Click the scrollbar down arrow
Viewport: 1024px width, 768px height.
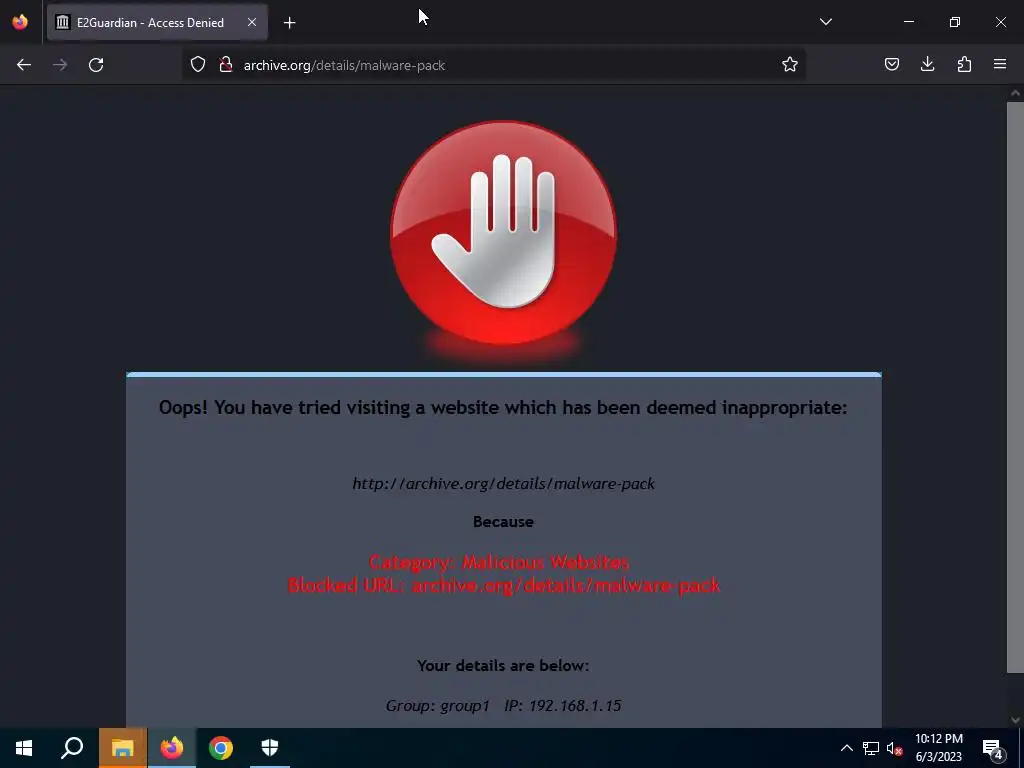tap(1015, 720)
